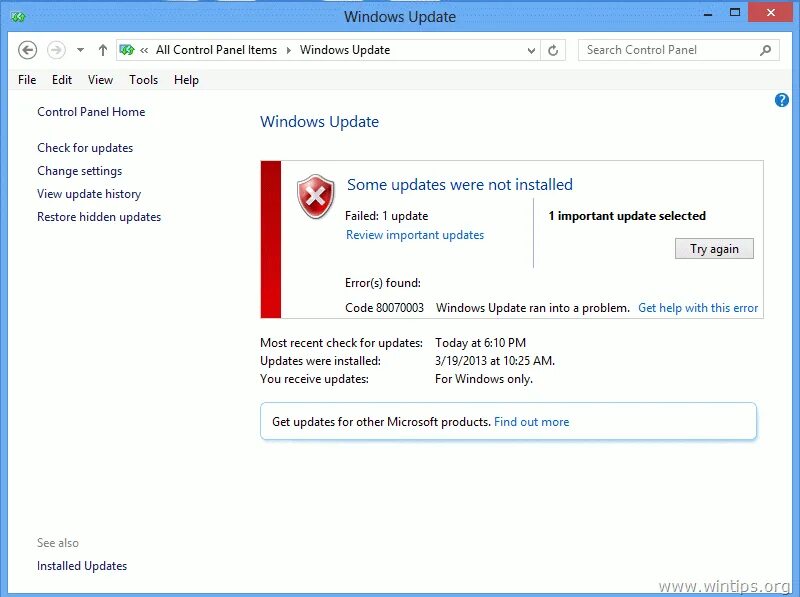Click '3/19/2013 at 10:25 AM.' value
The image size is (800, 597).
coord(494,361)
